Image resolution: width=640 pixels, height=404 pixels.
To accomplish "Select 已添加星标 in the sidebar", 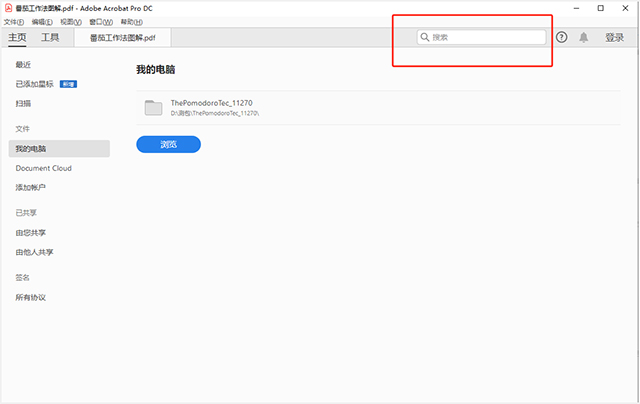I will [x=35, y=84].
